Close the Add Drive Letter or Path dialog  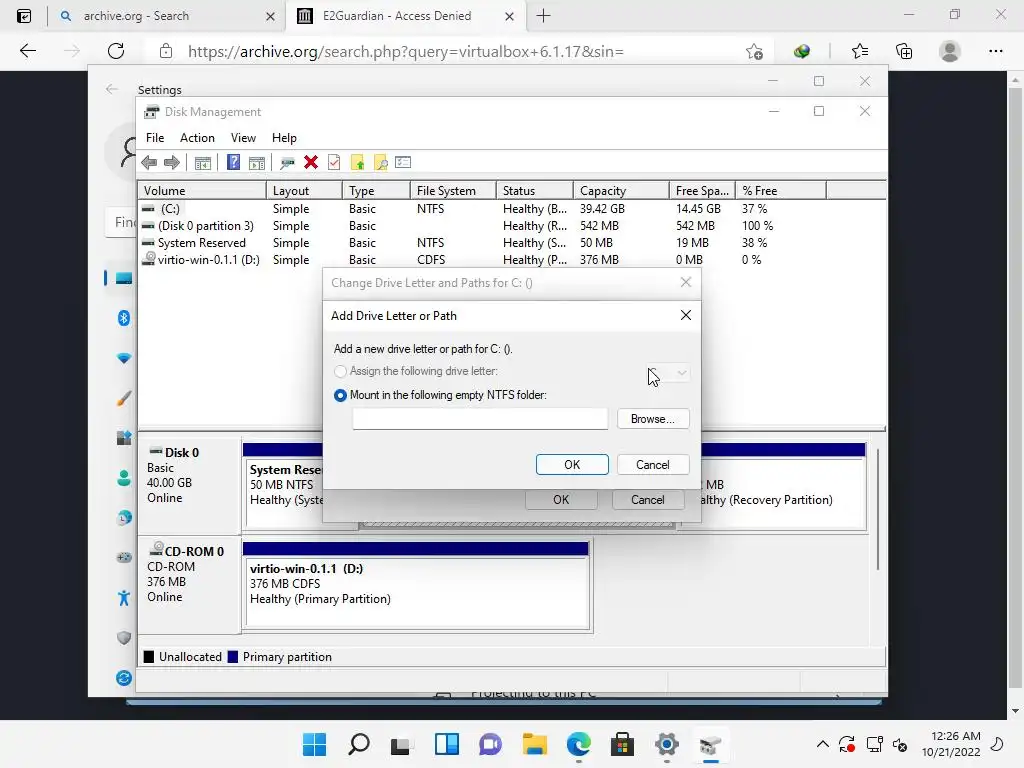coord(686,315)
